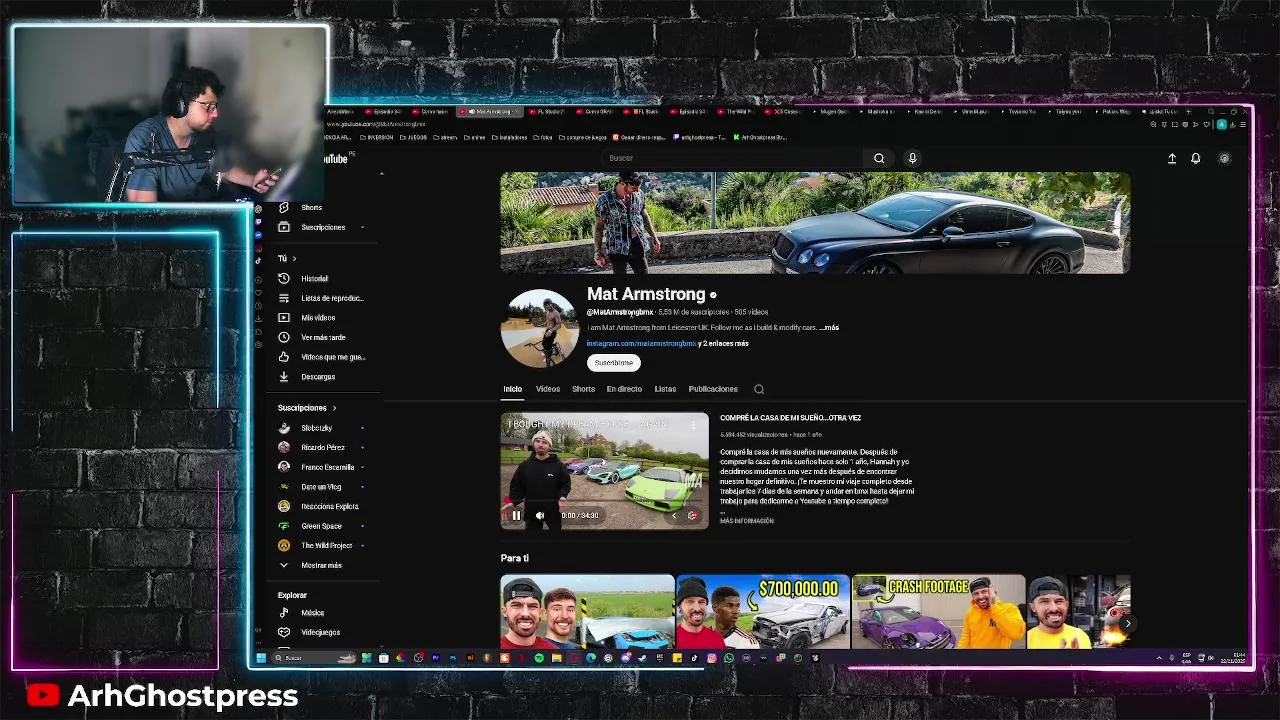The width and height of the screenshot is (1280, 720).
Task: Click the COMPRÉ LA CASA DE MI SUEÑO title
Action: tap(790, 418)
